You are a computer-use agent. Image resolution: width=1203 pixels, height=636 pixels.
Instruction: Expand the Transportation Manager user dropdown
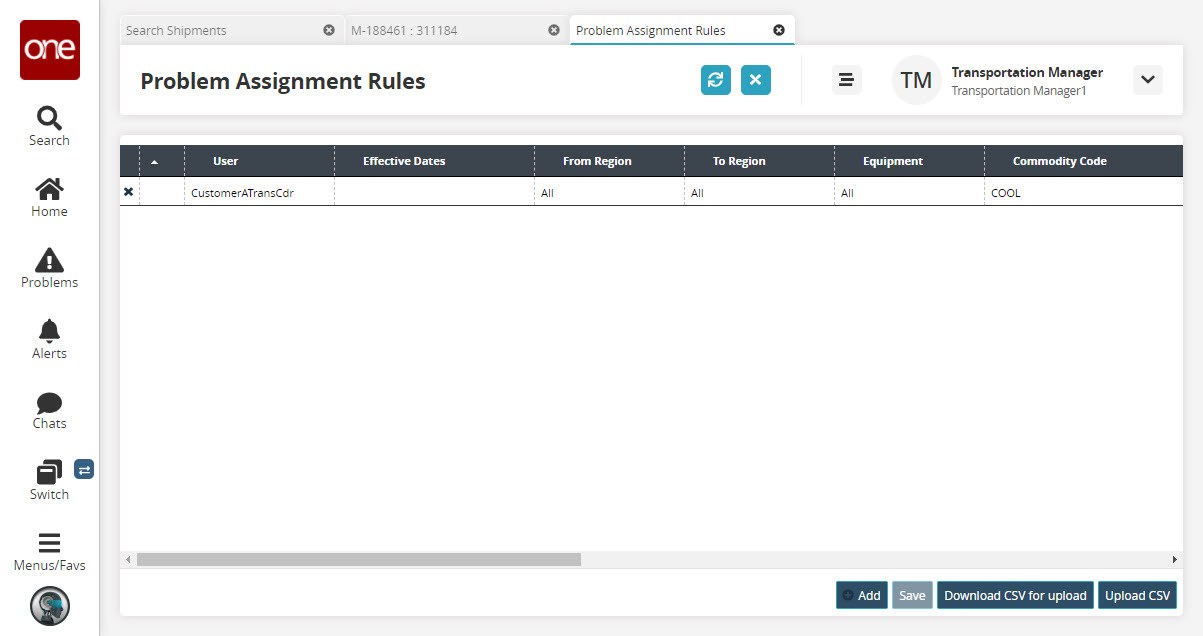1148,80
